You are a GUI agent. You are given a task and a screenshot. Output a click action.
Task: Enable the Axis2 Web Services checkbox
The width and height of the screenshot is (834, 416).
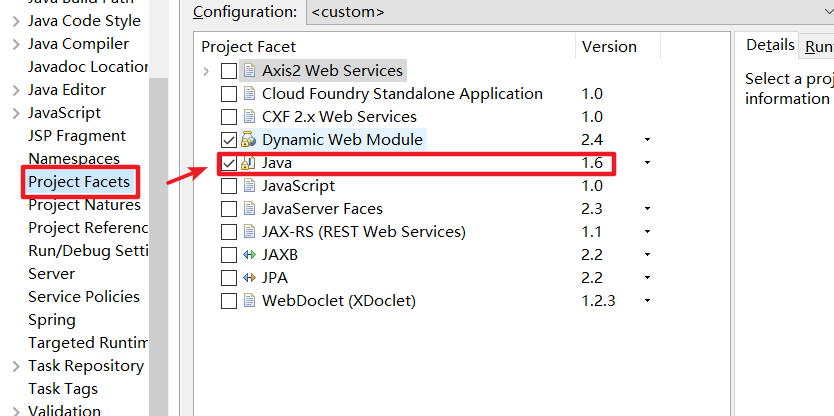(229, 71)
